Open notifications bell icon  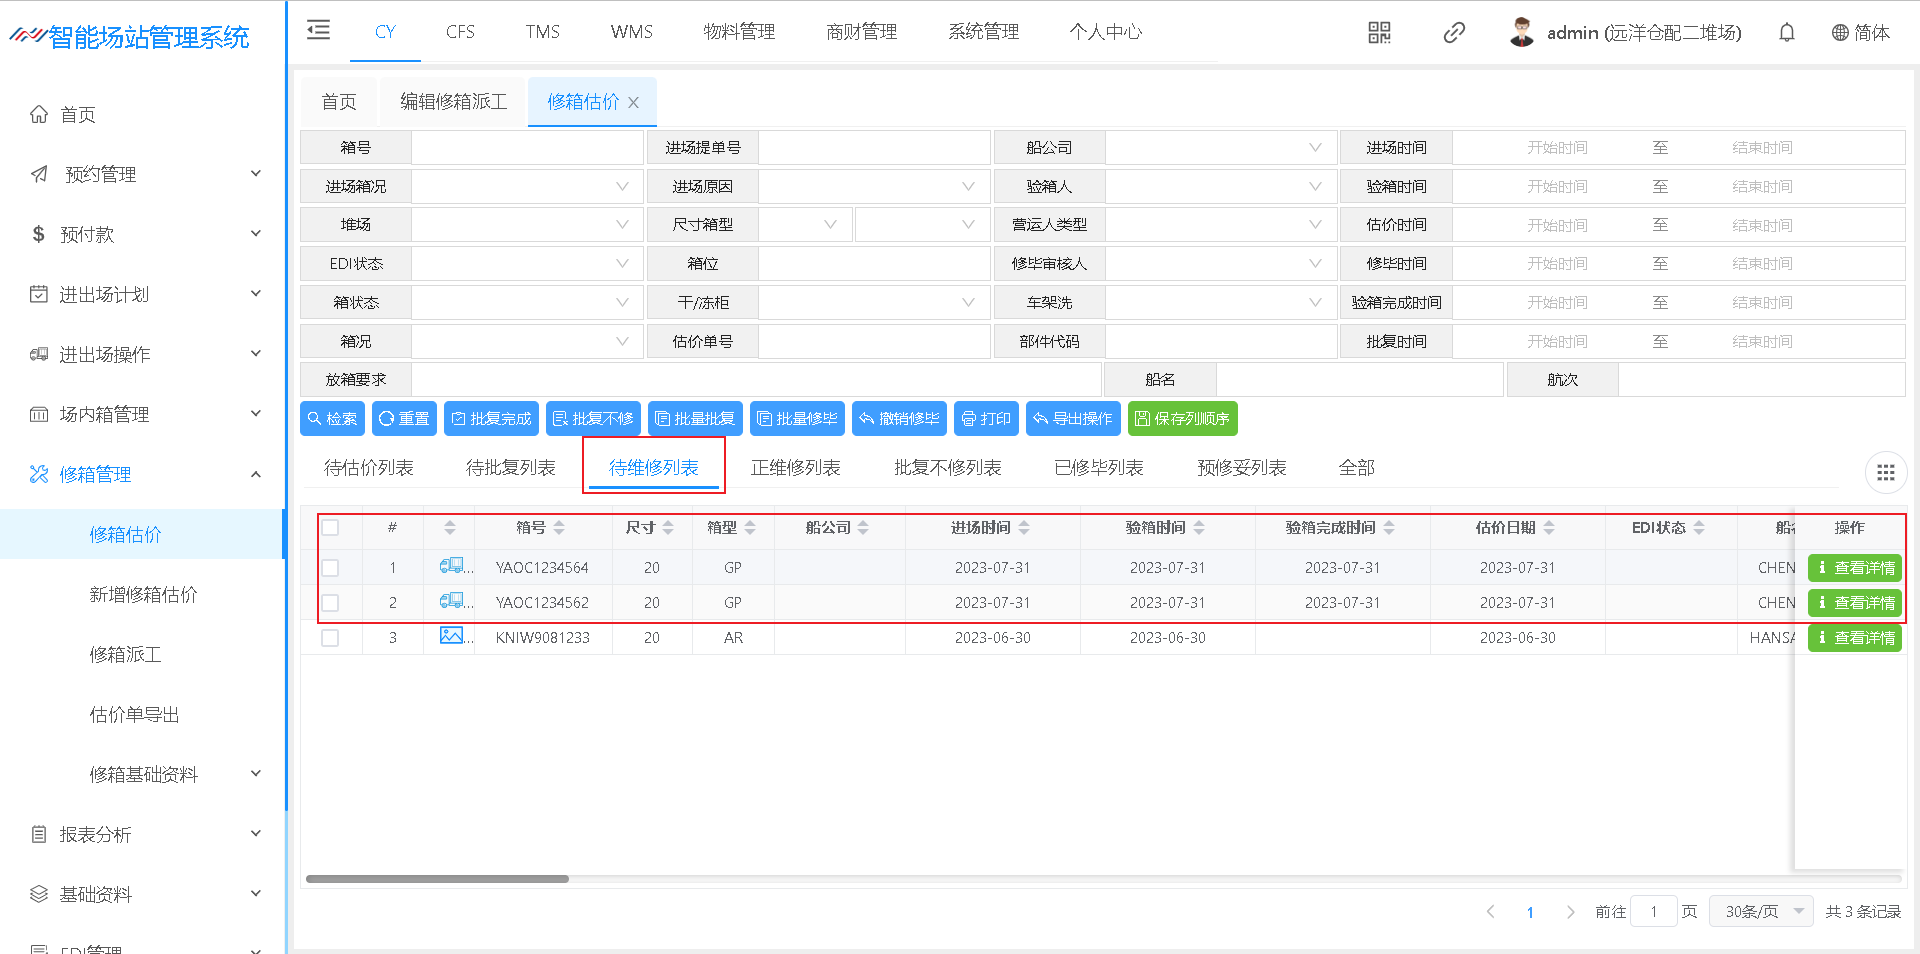(1786, 33)
